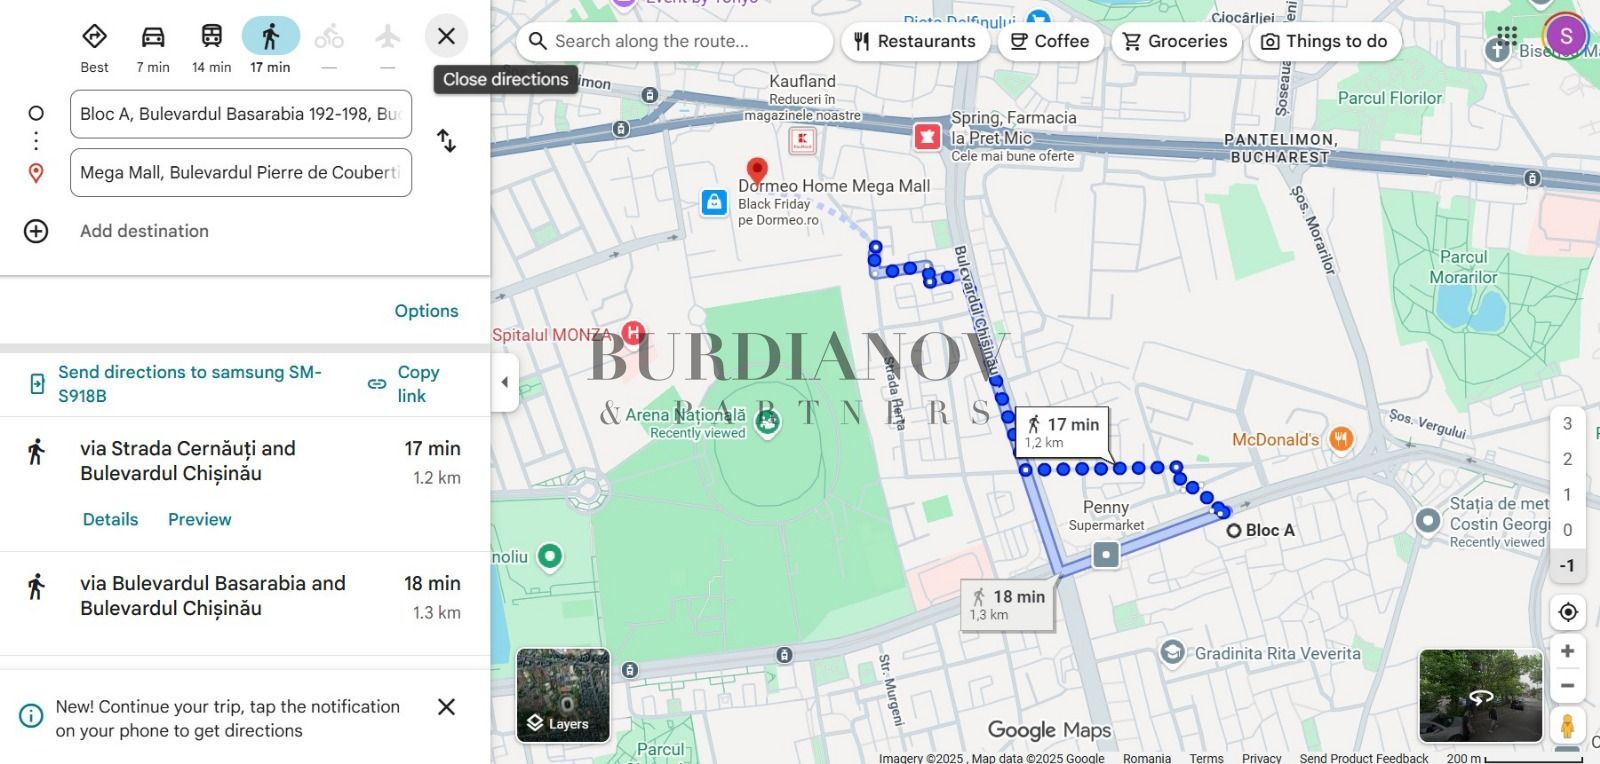Open the Spring Farmacia marker icon
Viewport: 1600px width, 764px height.
click(x=927, y=136)
